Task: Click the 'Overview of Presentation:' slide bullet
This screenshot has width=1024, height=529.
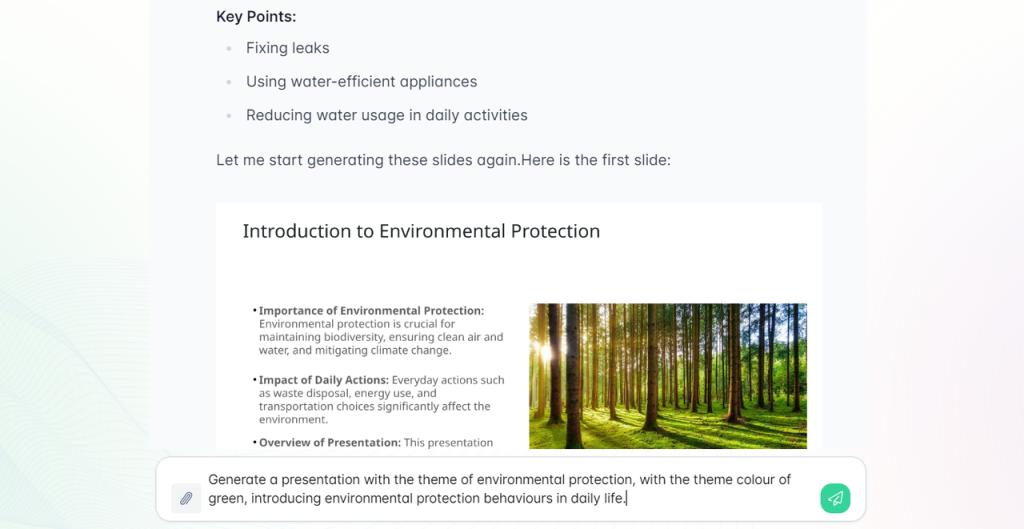Action: (x=329, y=442)
